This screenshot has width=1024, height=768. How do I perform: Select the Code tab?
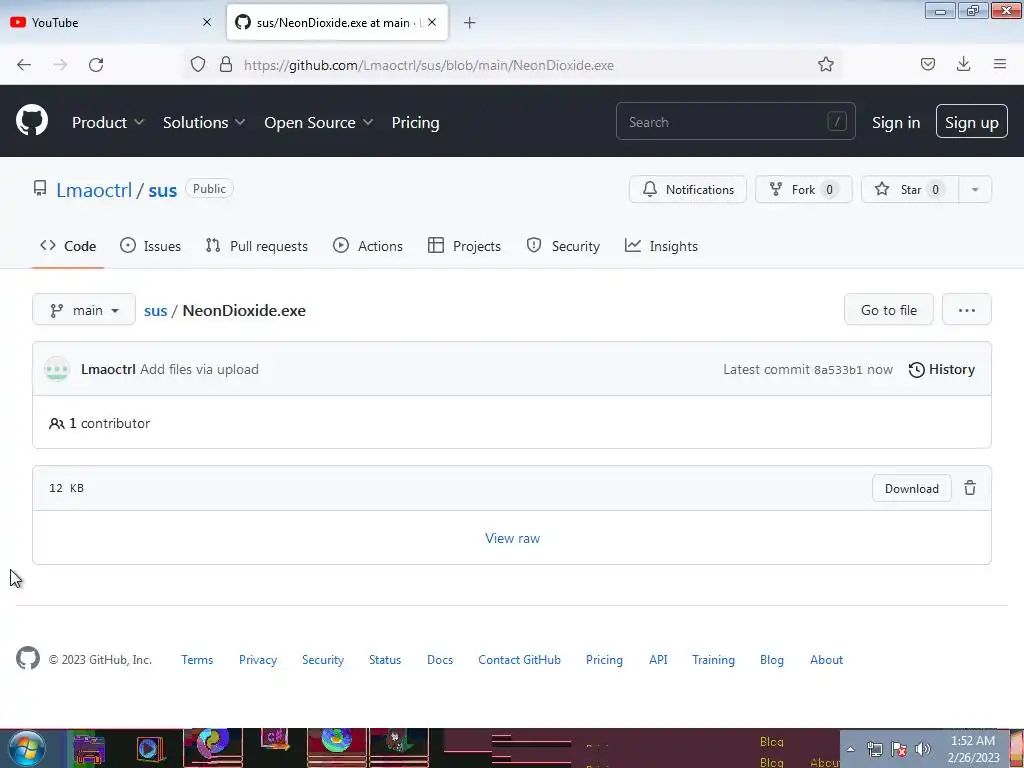pyautogui.click(x=68, y=246)
